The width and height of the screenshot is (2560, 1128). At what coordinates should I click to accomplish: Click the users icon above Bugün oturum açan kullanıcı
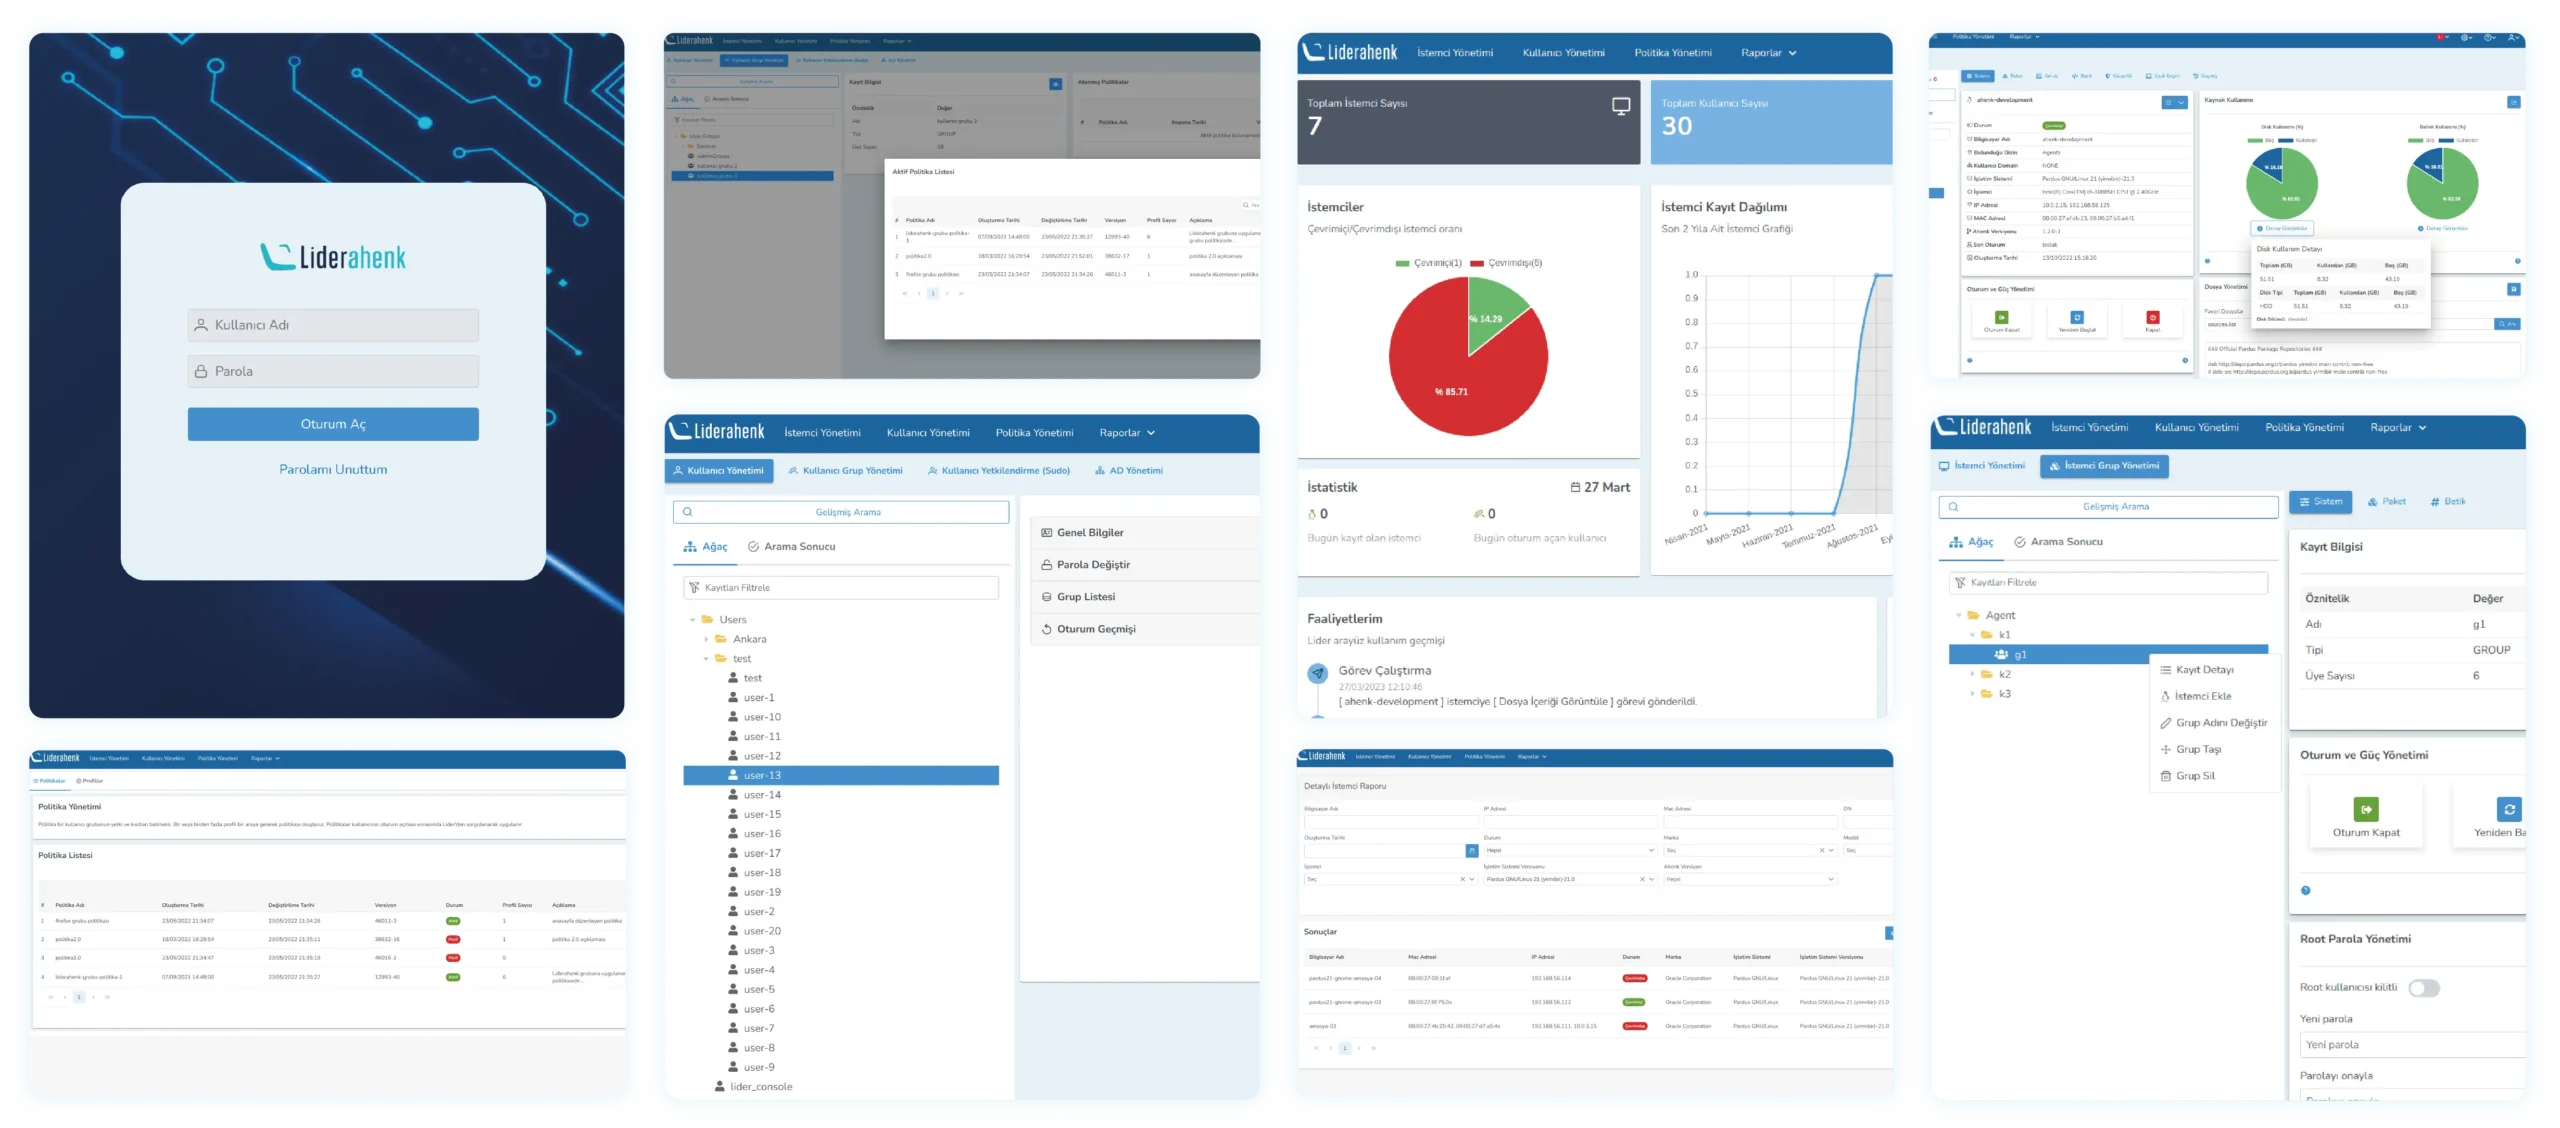click(x=1479, y=514)
